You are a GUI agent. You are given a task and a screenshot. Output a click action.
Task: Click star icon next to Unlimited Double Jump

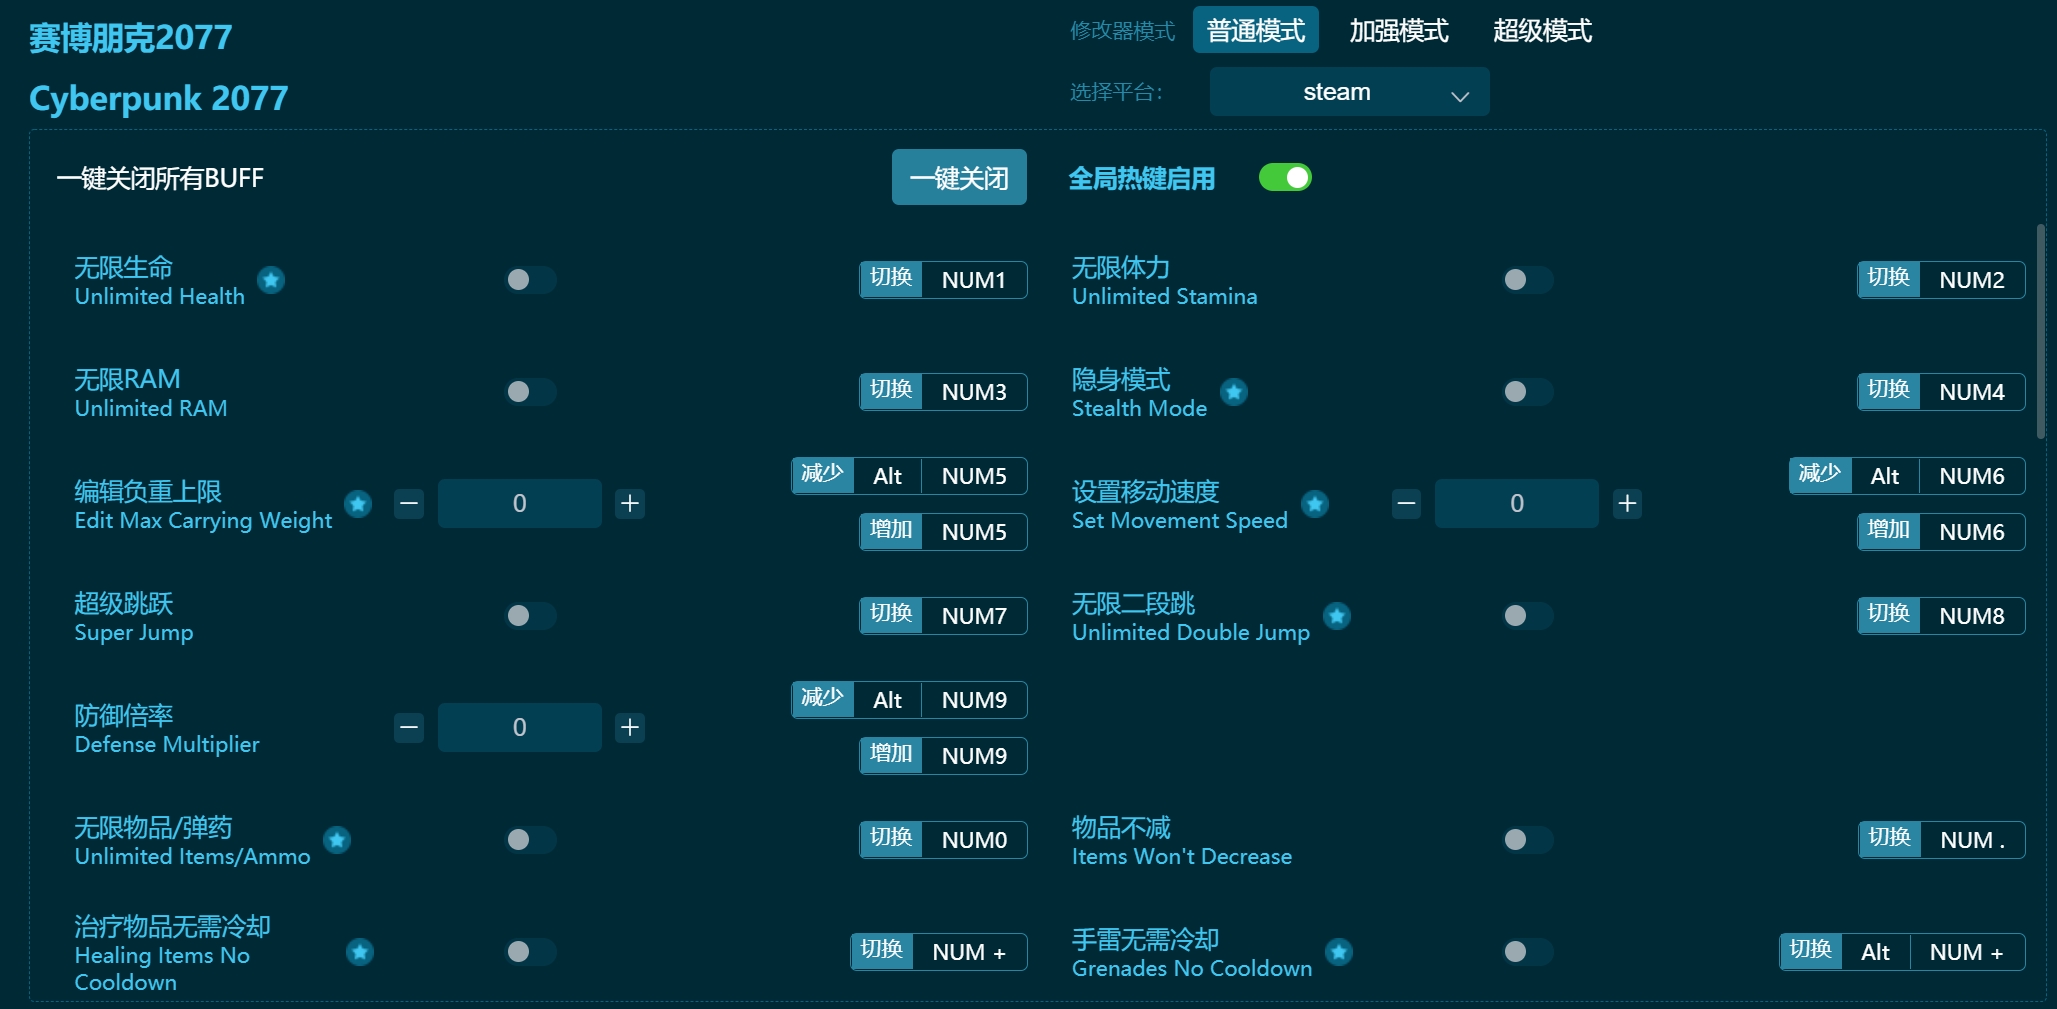pyautogui.click(x=1337, y=616)
